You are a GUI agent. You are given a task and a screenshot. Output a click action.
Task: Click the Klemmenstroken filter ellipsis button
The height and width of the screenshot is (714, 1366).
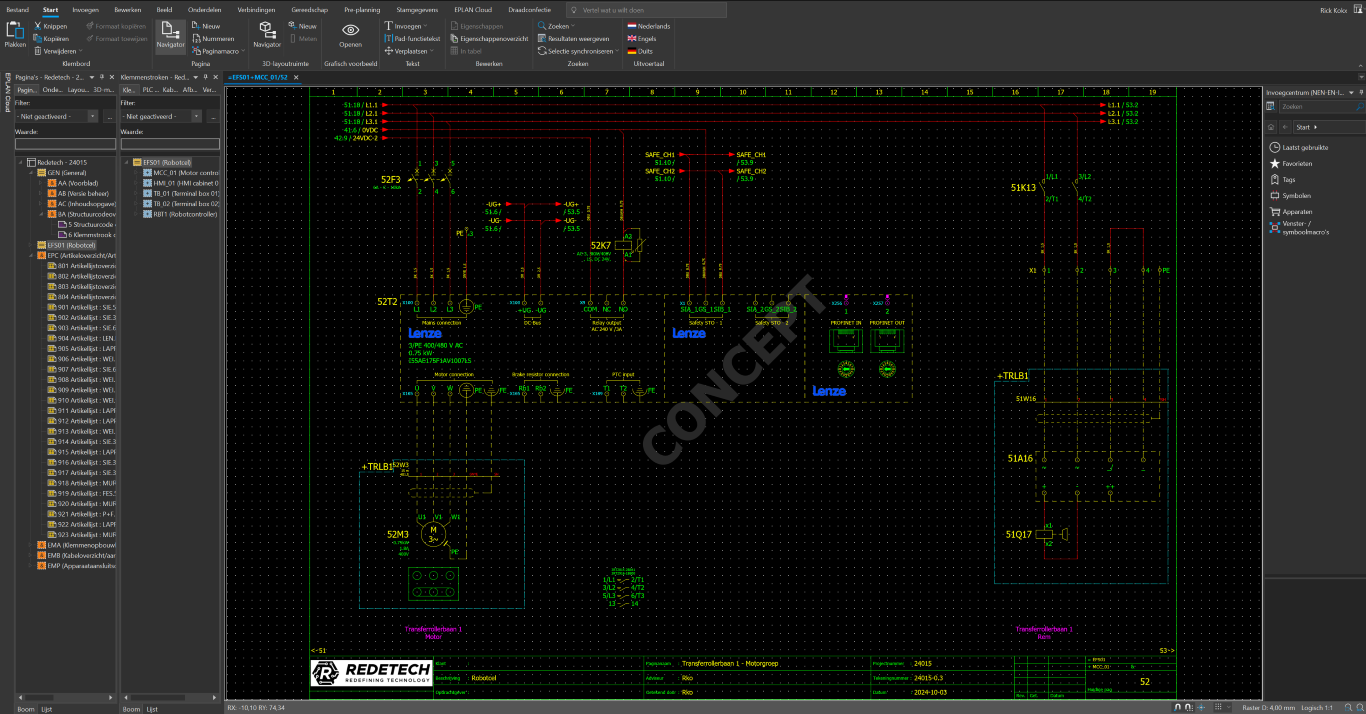click(213, 116)
